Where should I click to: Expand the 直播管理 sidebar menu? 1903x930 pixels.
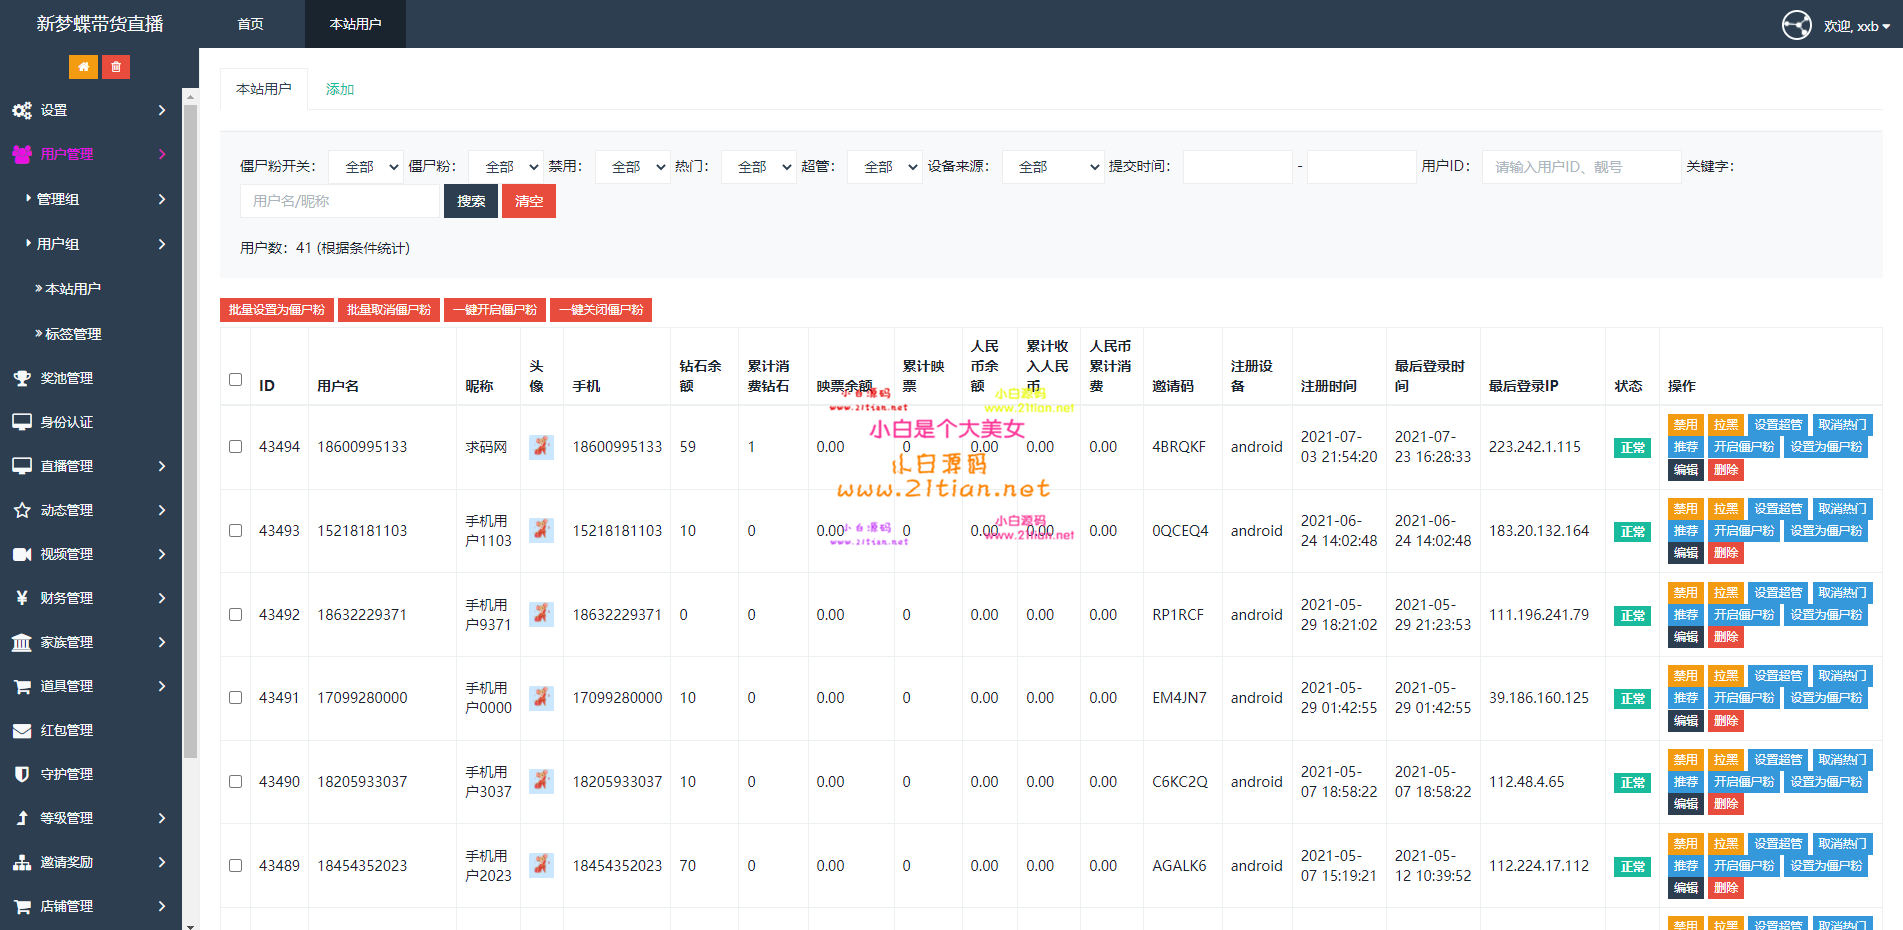(90, 466)
